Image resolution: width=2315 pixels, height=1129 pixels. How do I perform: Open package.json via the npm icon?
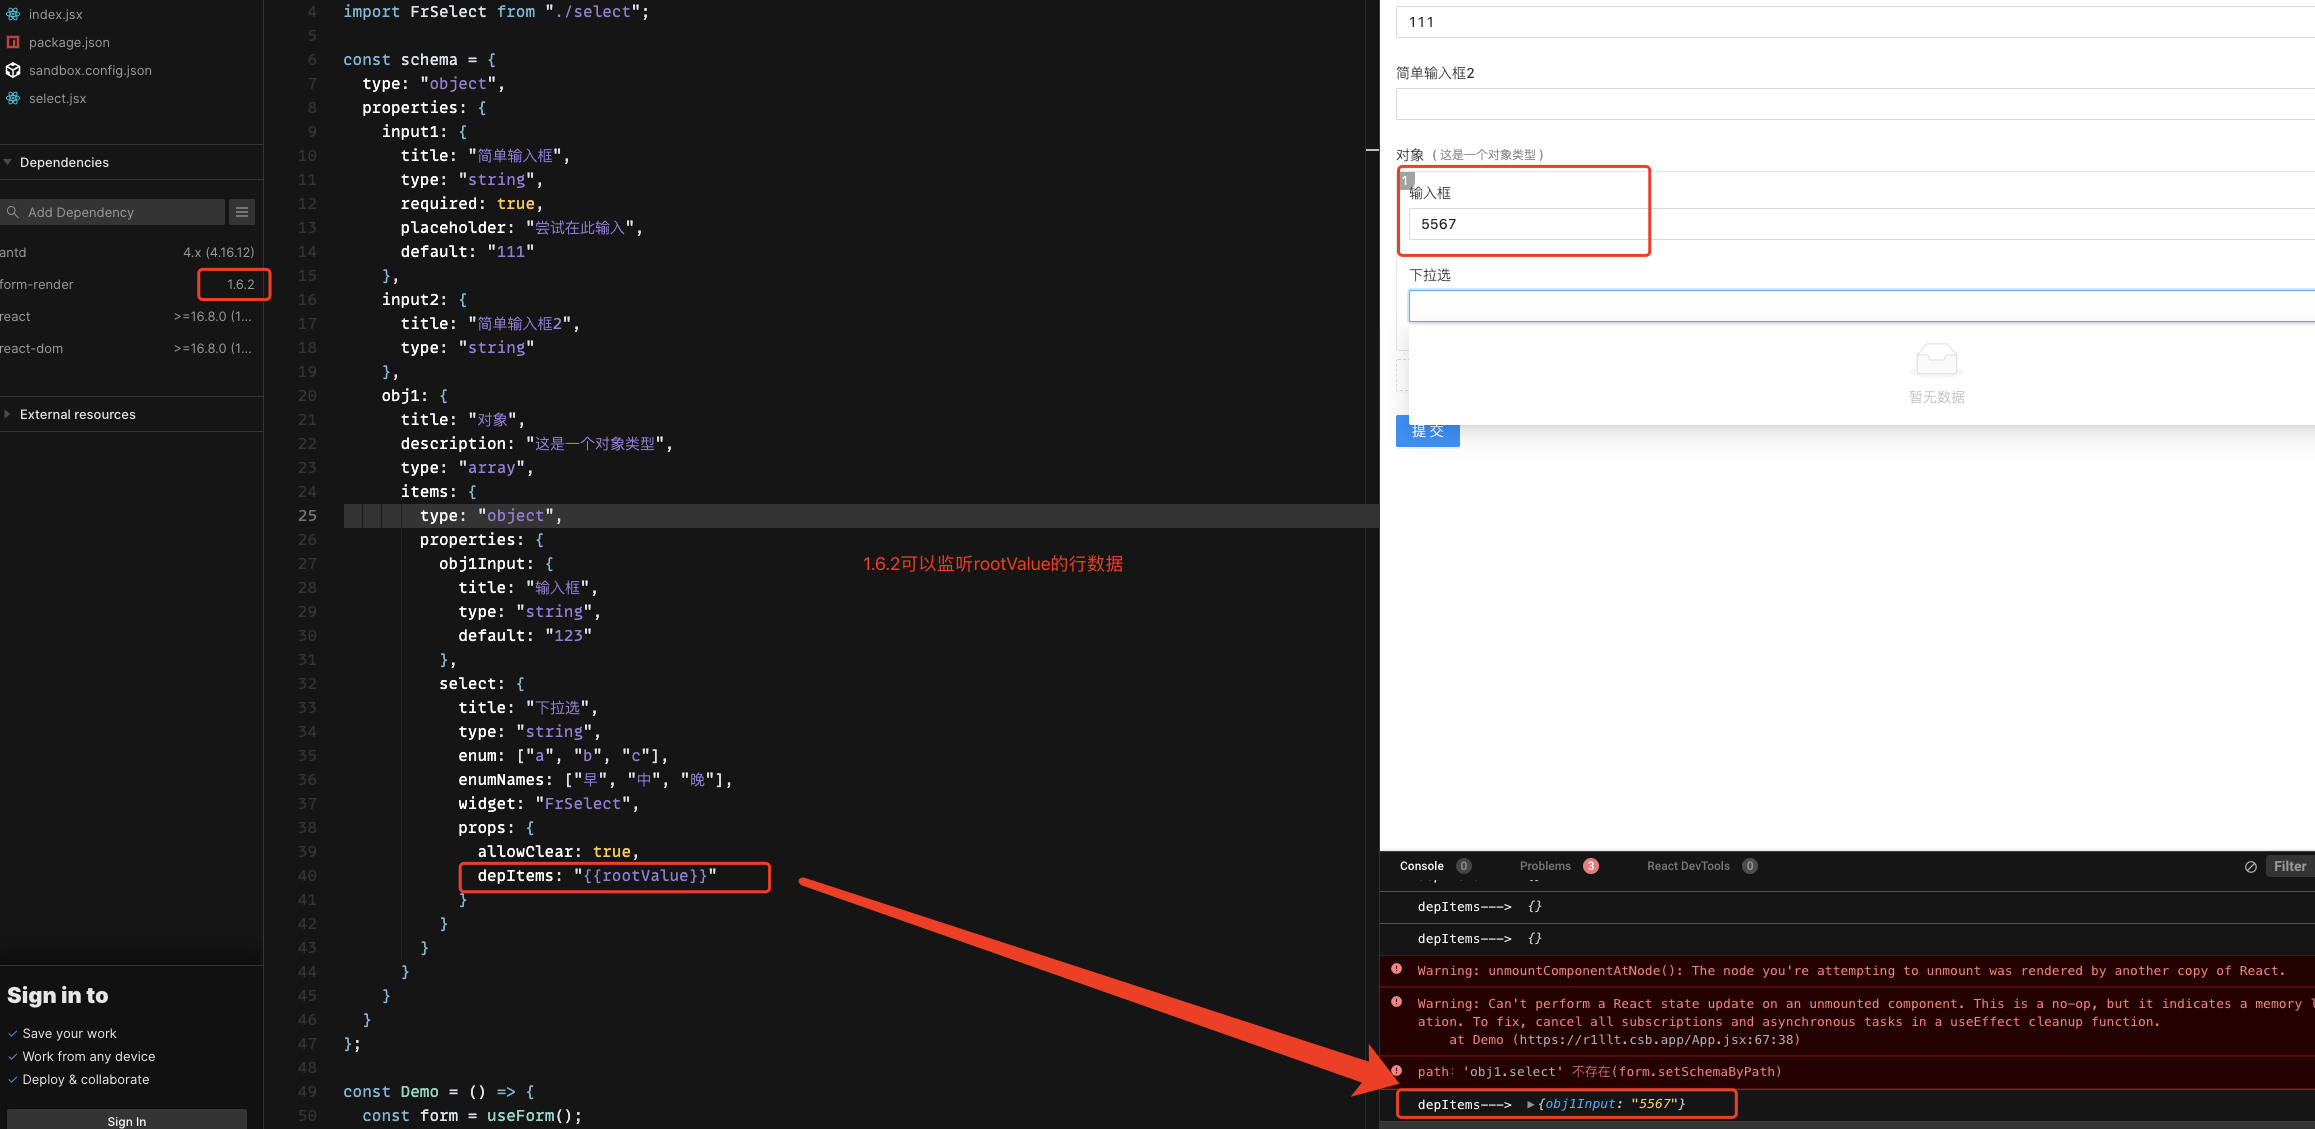click(13, 42)
